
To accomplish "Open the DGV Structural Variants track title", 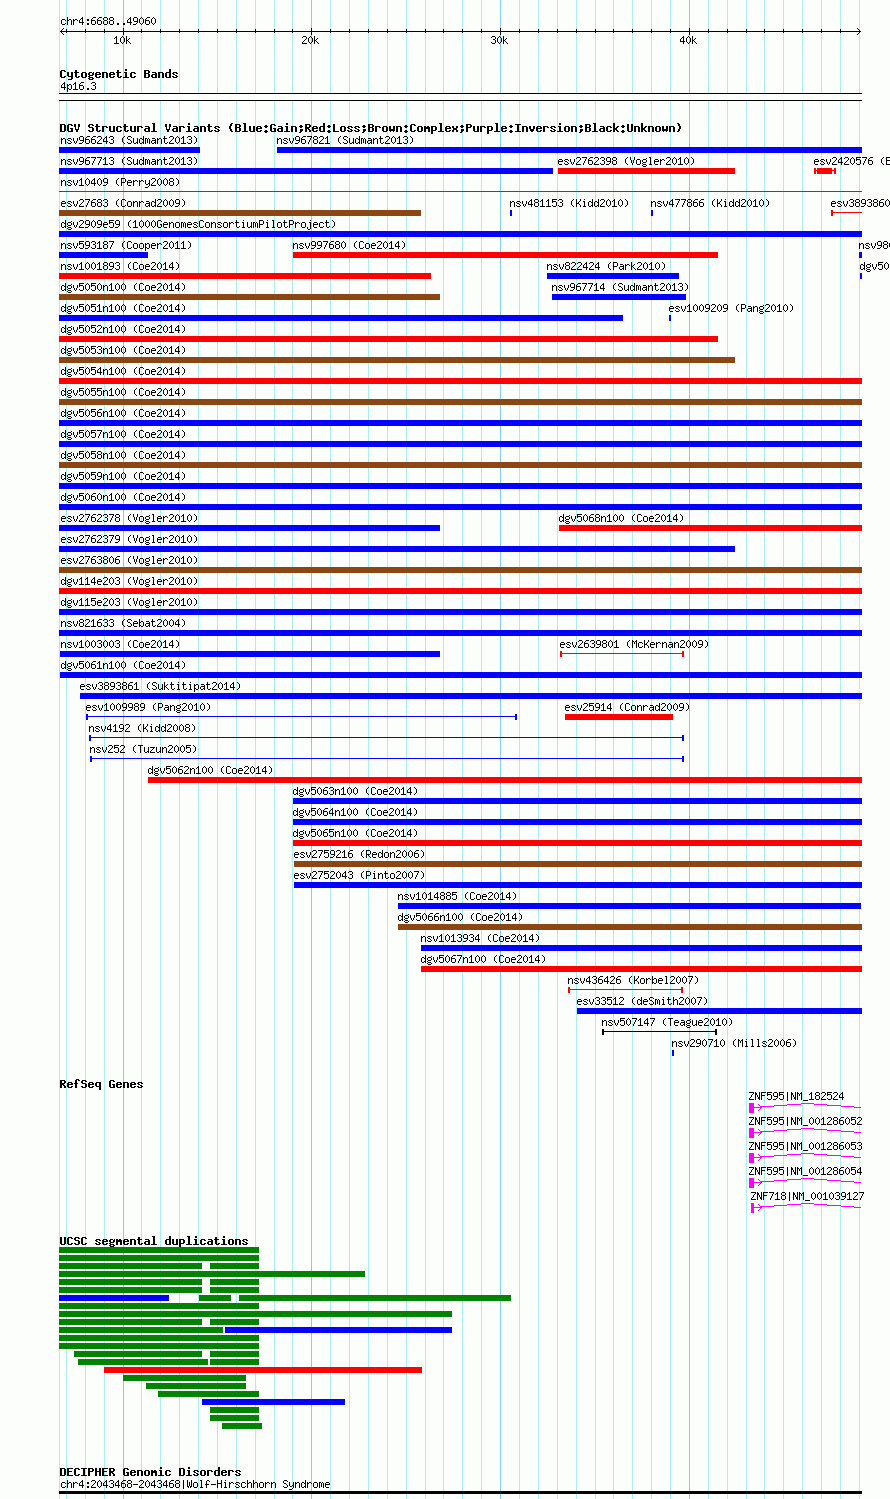I will (x=370, y=128).
